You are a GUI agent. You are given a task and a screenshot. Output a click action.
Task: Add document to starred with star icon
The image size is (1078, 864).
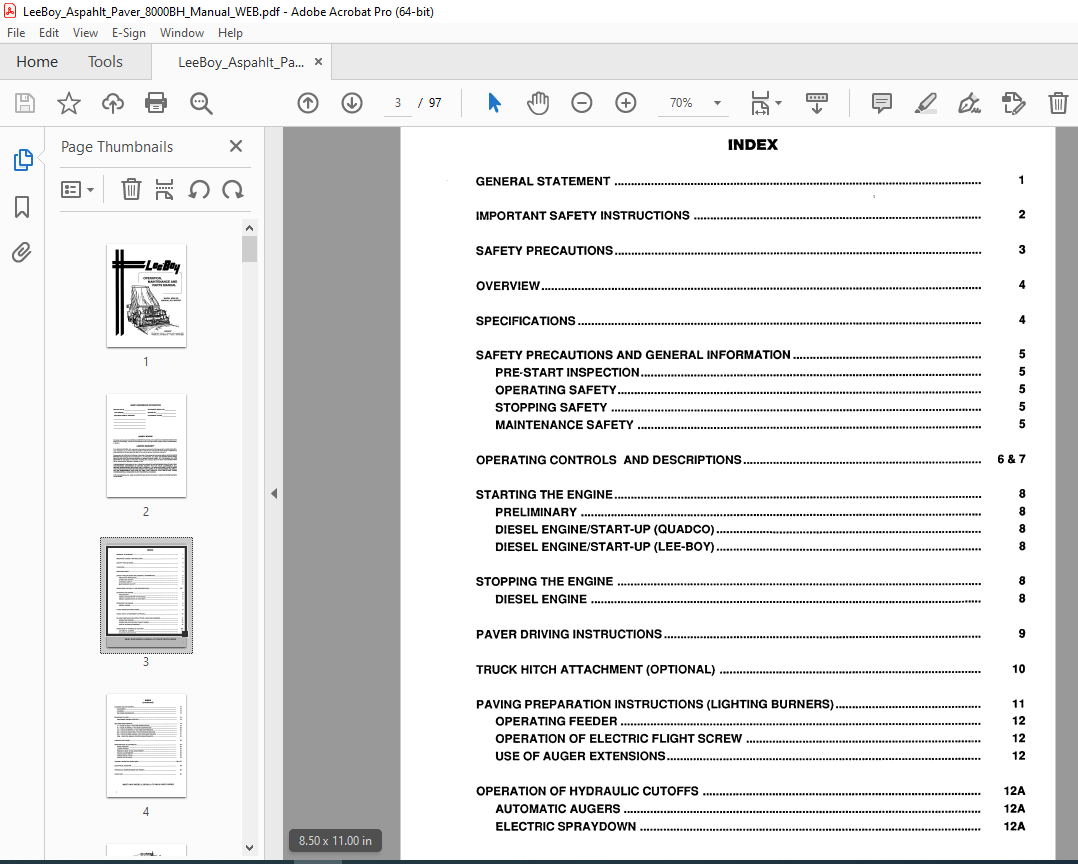[69, 103]
